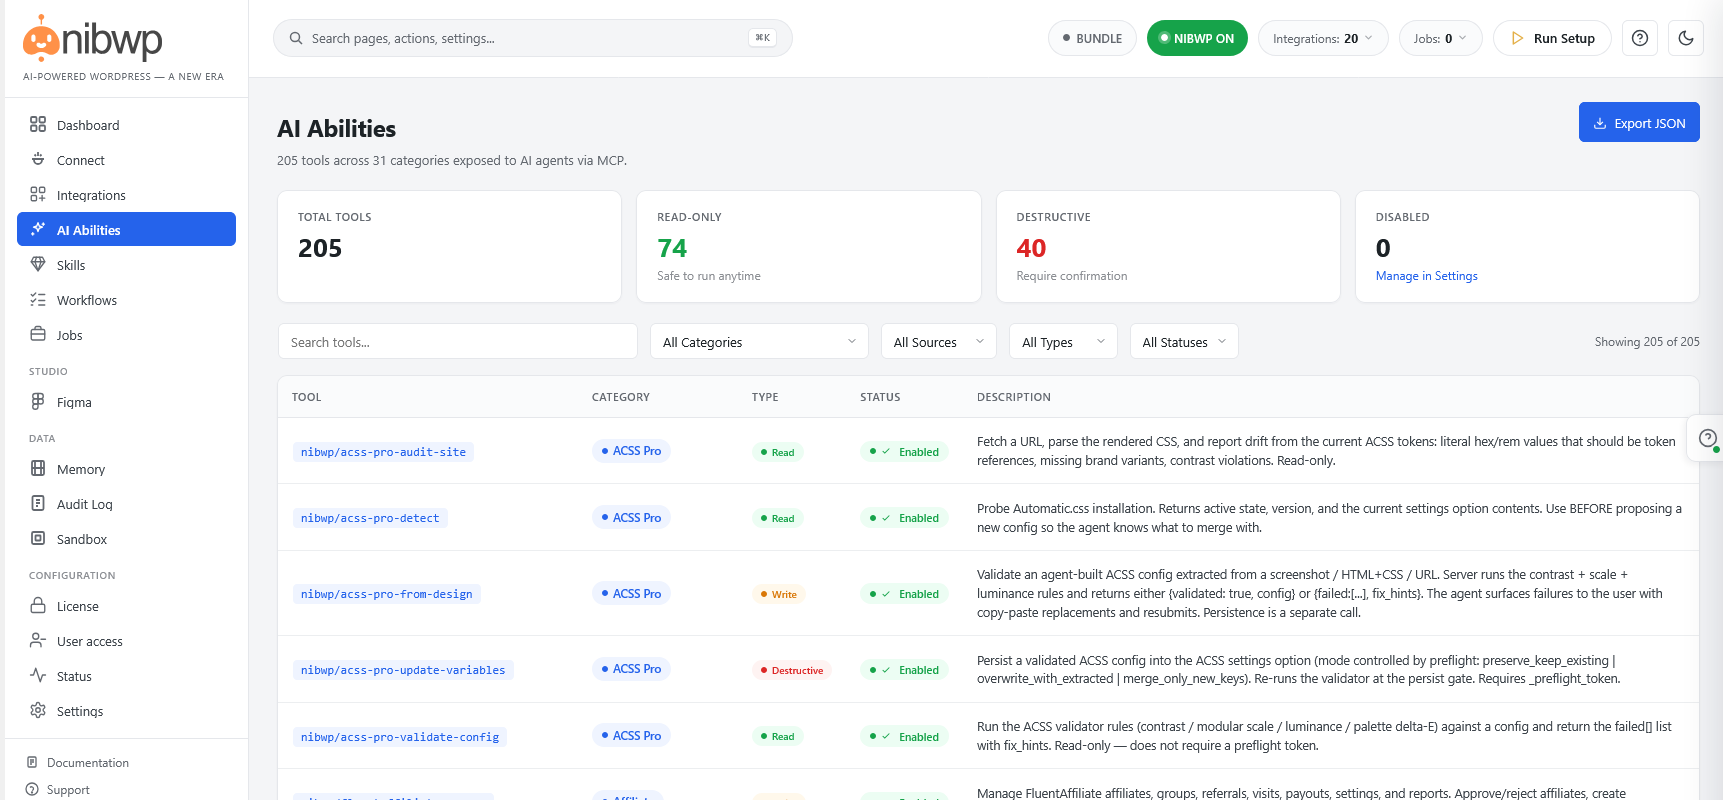Click the Audit Log document icon
Screen dimensions: 1723x800
38,503
